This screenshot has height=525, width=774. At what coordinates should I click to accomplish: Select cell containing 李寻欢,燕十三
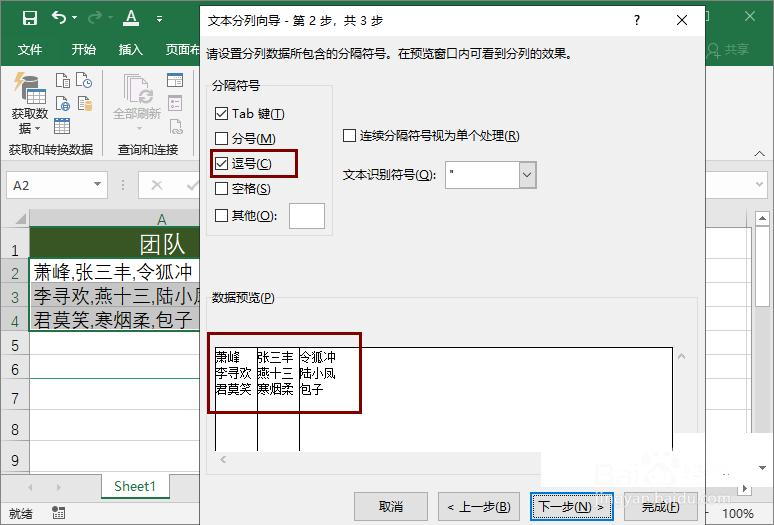115,296
